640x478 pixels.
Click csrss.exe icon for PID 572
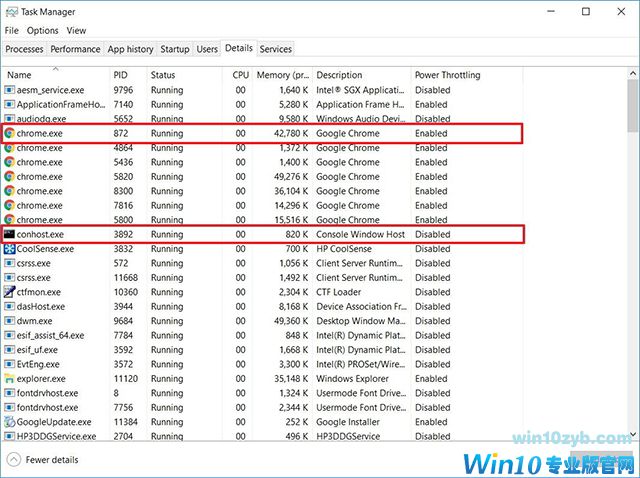pyautogui.click(x=9, y=263)
